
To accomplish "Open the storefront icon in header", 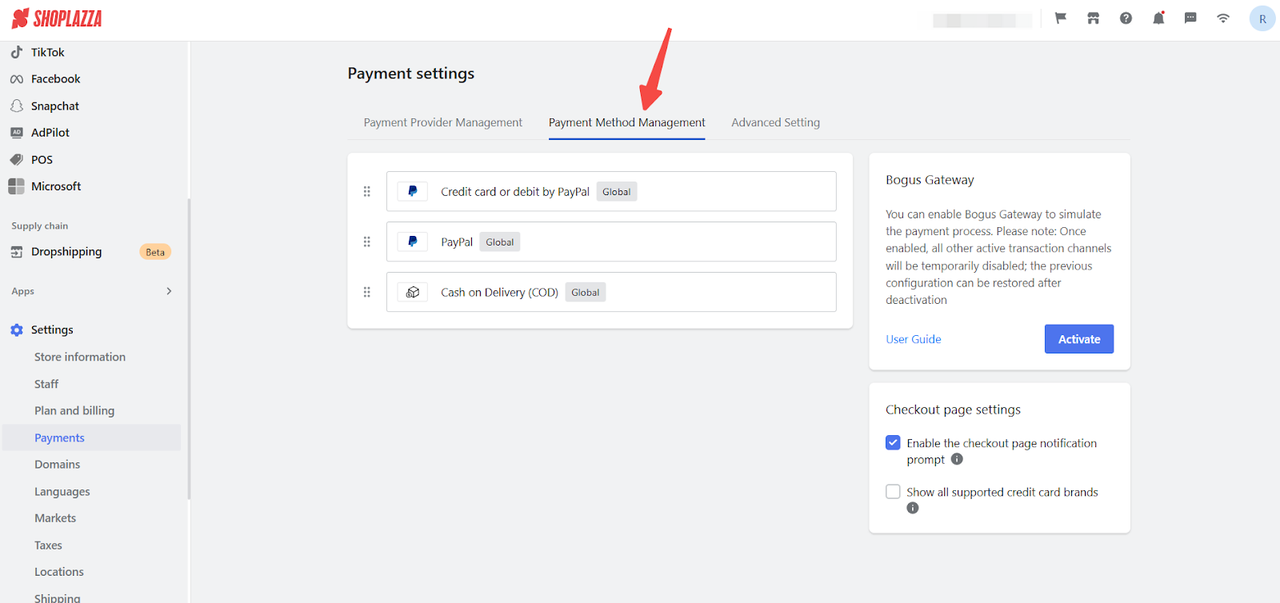I will coord(1093,18).
